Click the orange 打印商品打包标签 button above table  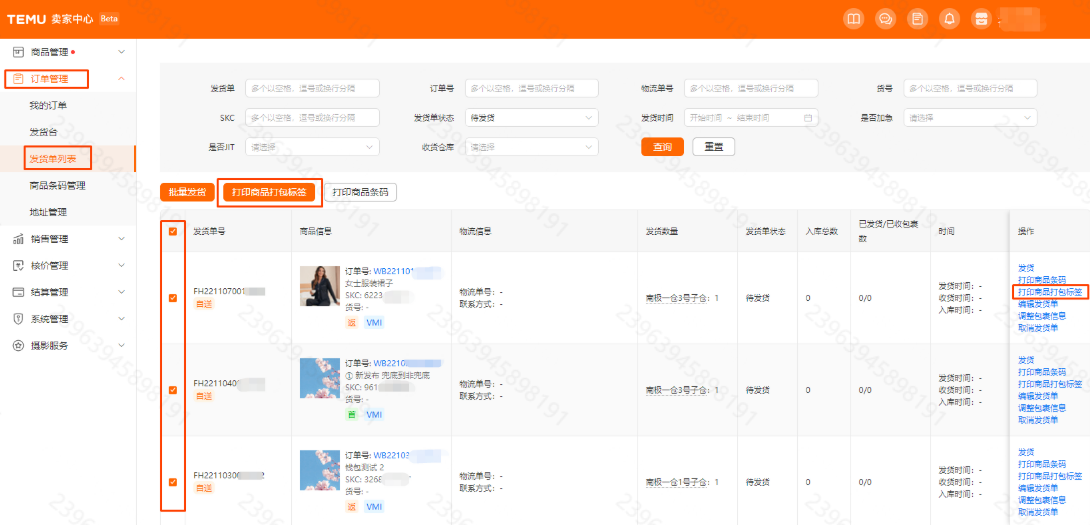tap(270, 192)
